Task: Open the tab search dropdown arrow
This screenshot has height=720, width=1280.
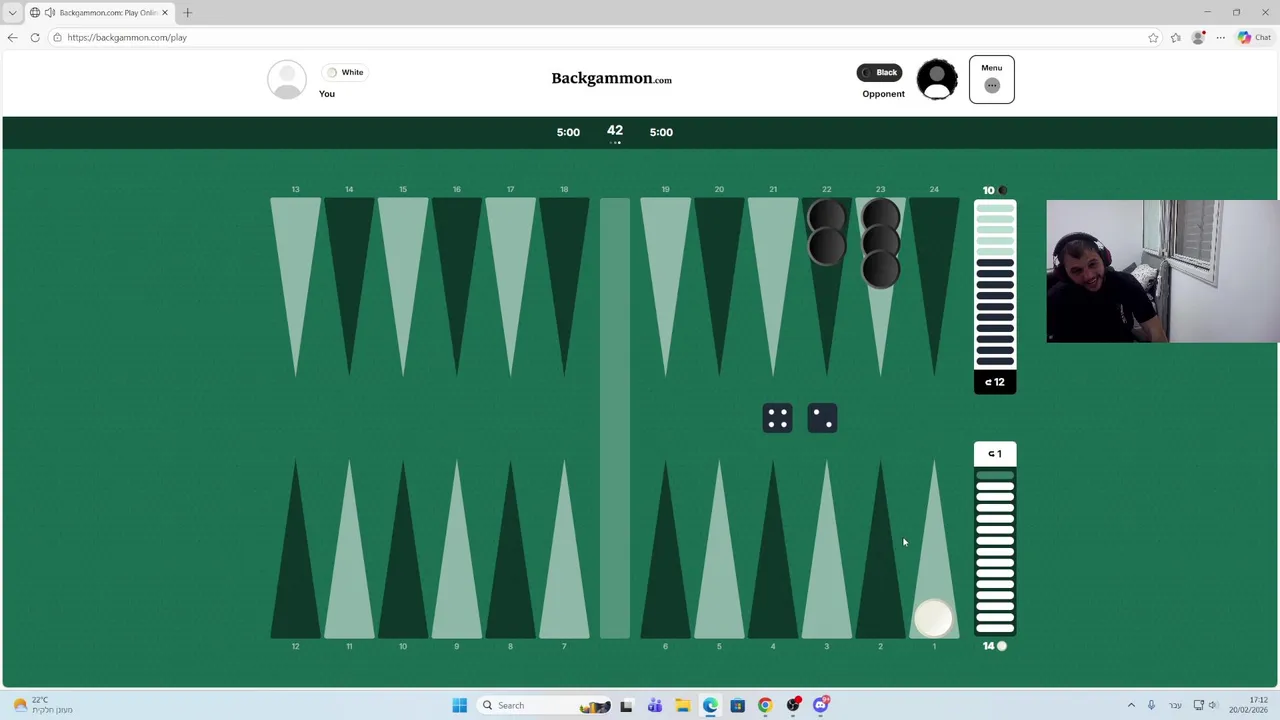Action: pos(12,13)
